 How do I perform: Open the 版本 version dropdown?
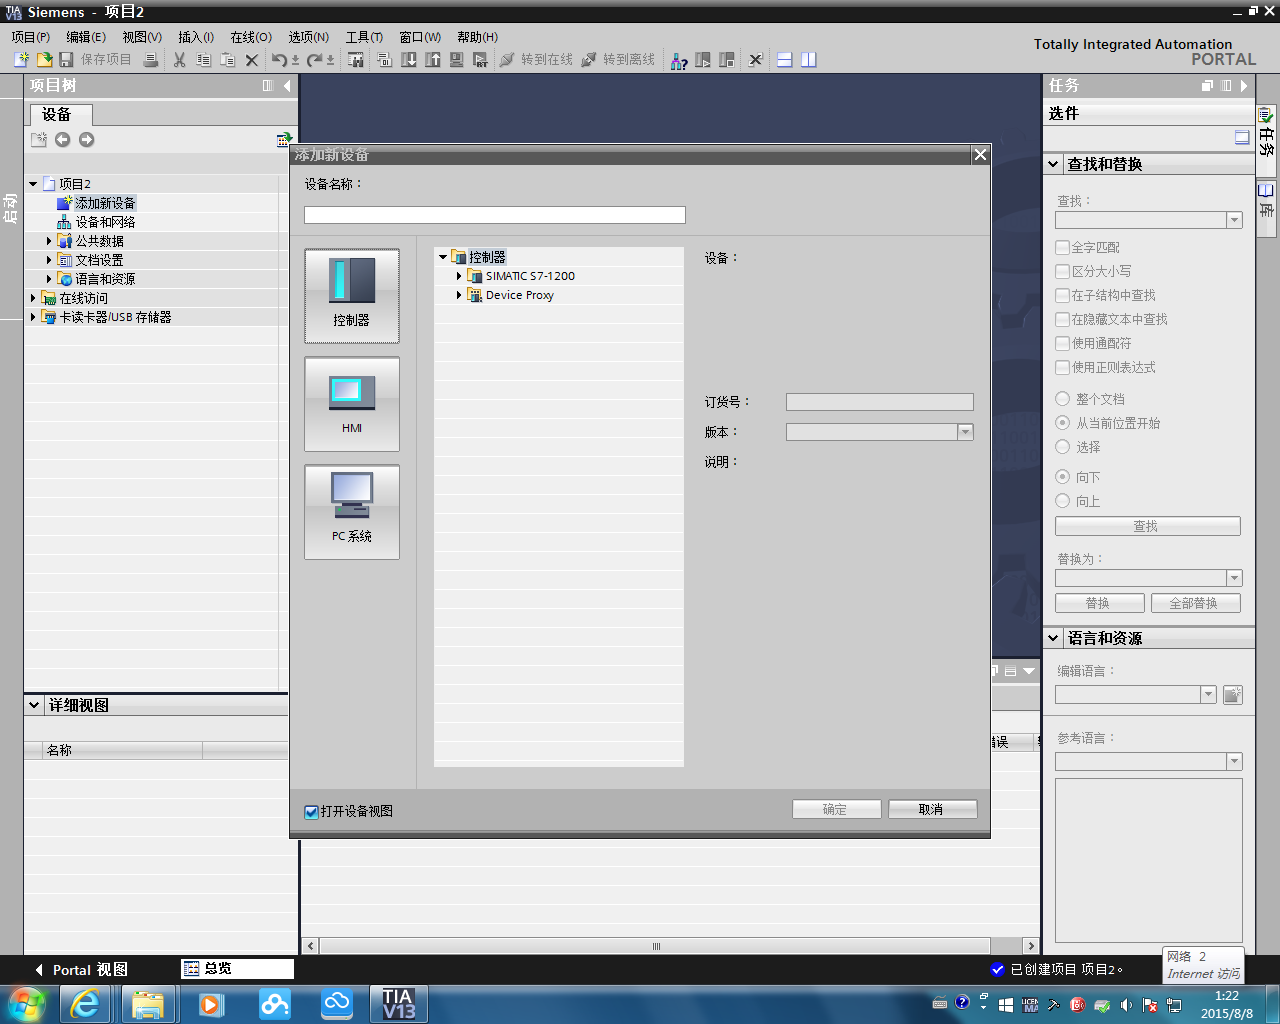(965, 432)
